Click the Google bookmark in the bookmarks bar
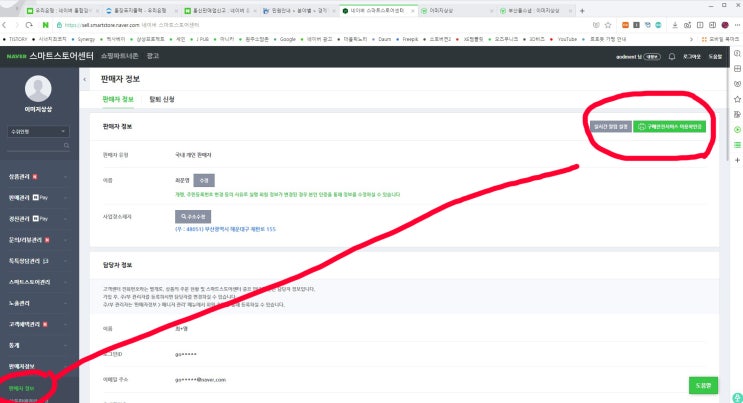Image resolution: width=743 pixels, height=403 pixels. pos(287,39)
